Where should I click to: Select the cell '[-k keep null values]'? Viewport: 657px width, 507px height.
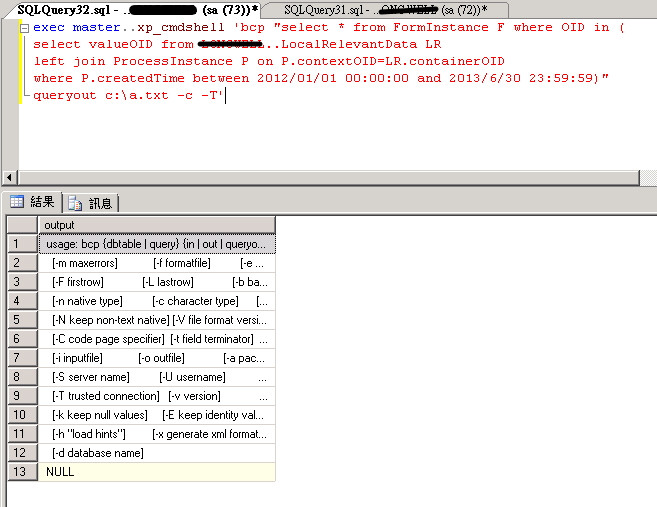pyautogui.click(x=157, y=415)
